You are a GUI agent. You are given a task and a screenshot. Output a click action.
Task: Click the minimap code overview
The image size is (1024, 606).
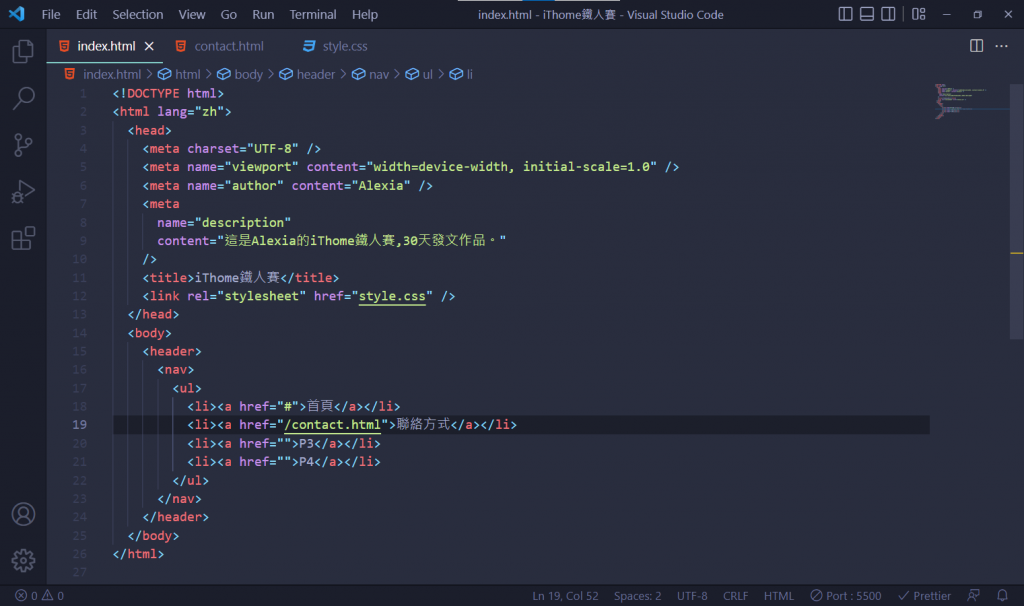coord(970,101)
